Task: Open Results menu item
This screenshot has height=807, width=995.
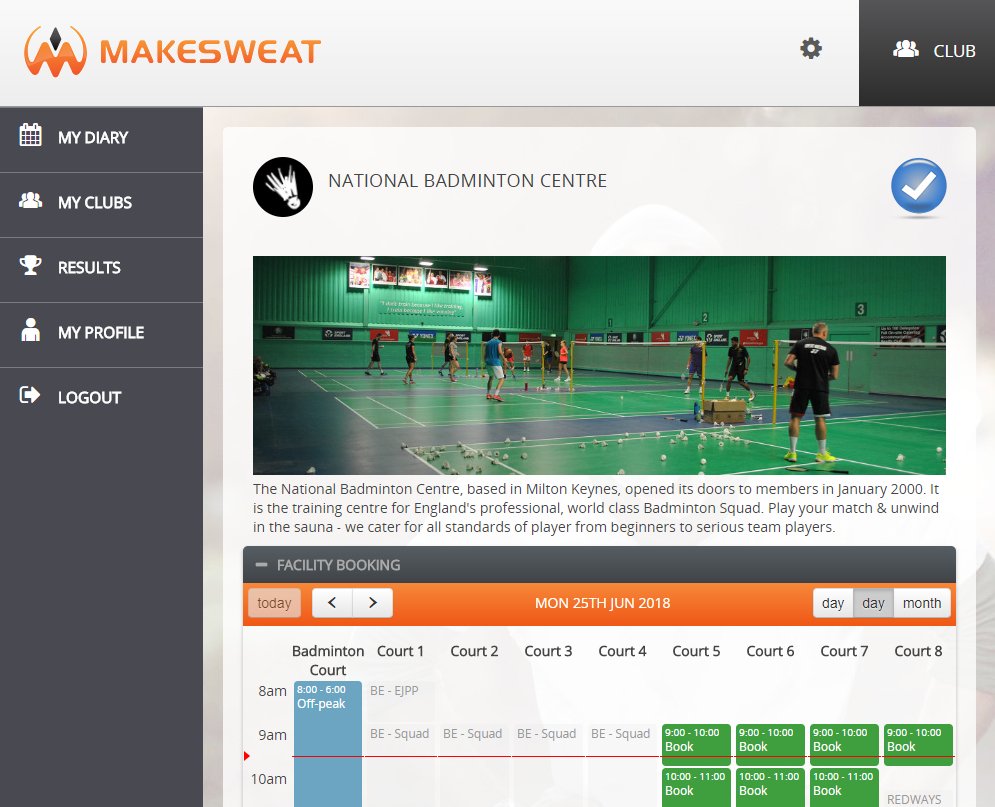Action: coord(102,270)
